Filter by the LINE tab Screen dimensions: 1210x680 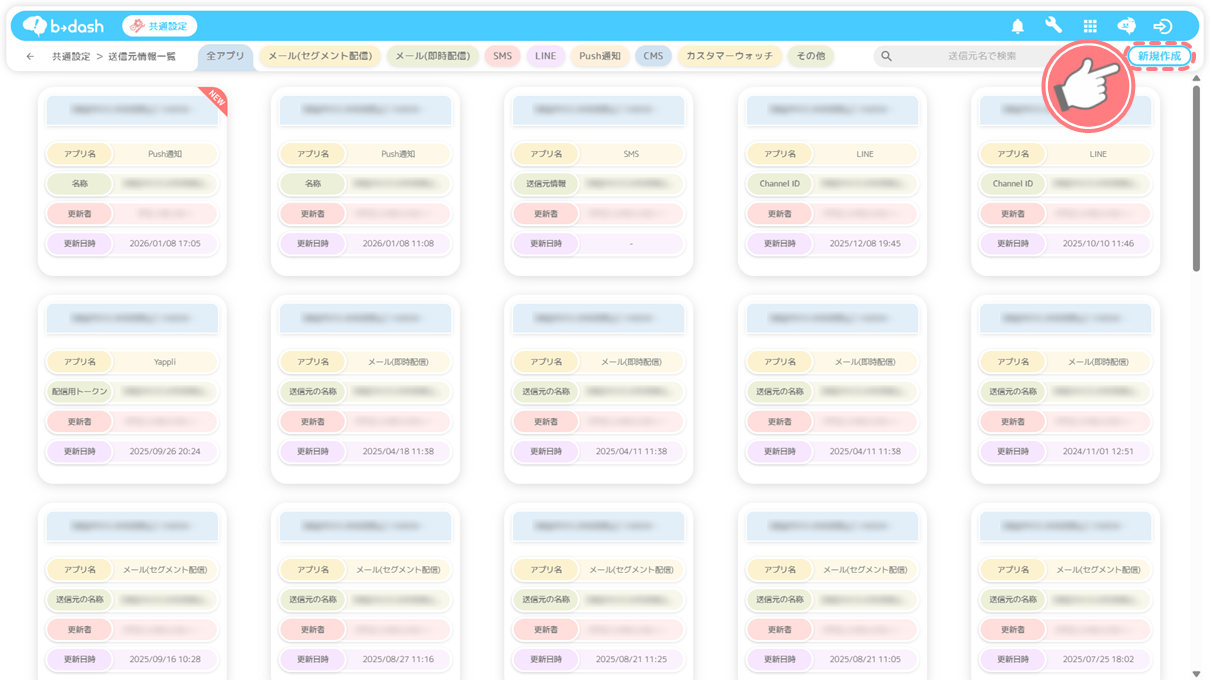coord(545,57)
